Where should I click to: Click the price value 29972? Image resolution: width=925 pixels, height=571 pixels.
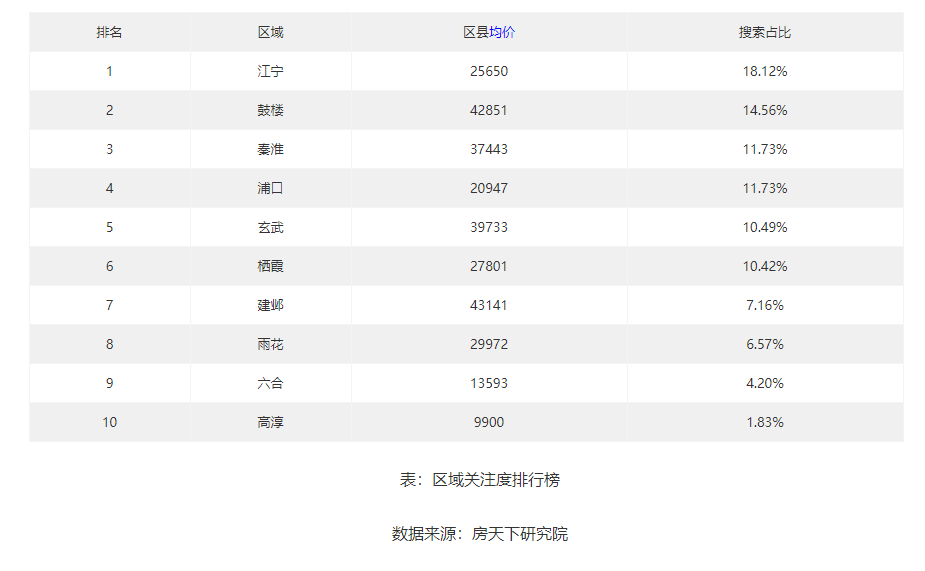tap(489, 344)
